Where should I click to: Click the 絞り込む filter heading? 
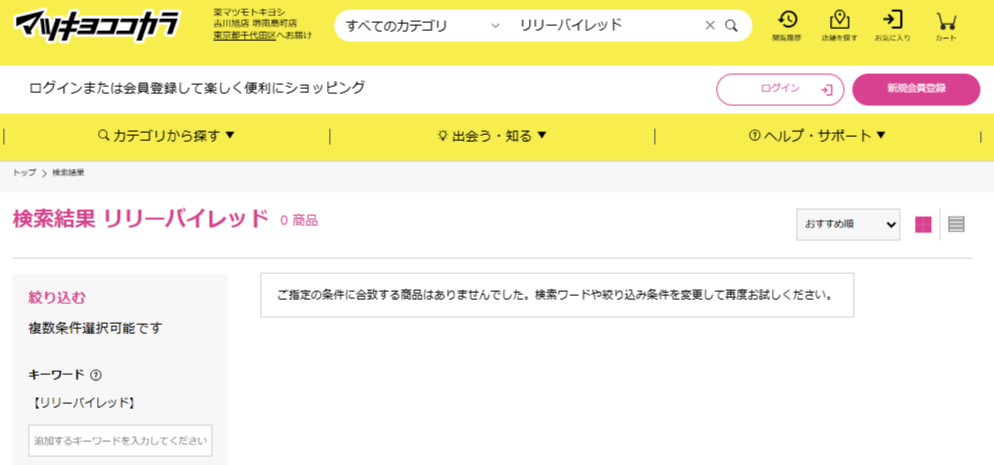(x=57, y=297)
